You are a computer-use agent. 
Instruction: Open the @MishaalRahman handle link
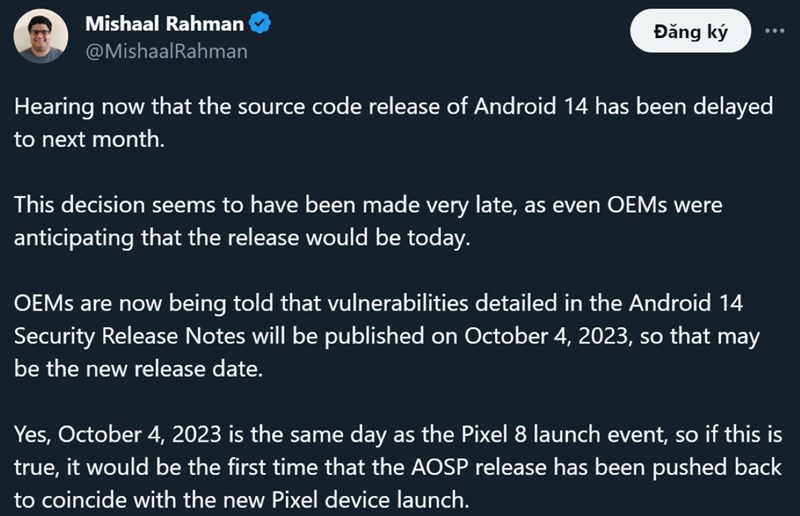[x=166, y=51]
